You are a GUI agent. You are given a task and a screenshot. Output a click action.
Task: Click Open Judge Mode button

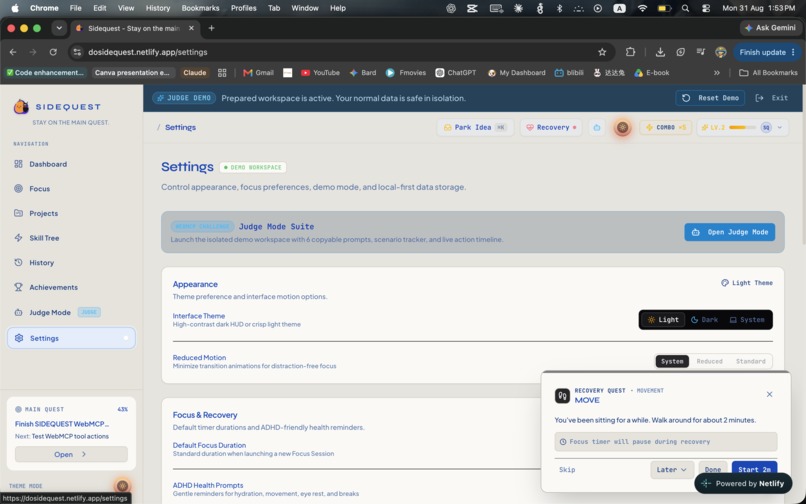tap(729, 232)
